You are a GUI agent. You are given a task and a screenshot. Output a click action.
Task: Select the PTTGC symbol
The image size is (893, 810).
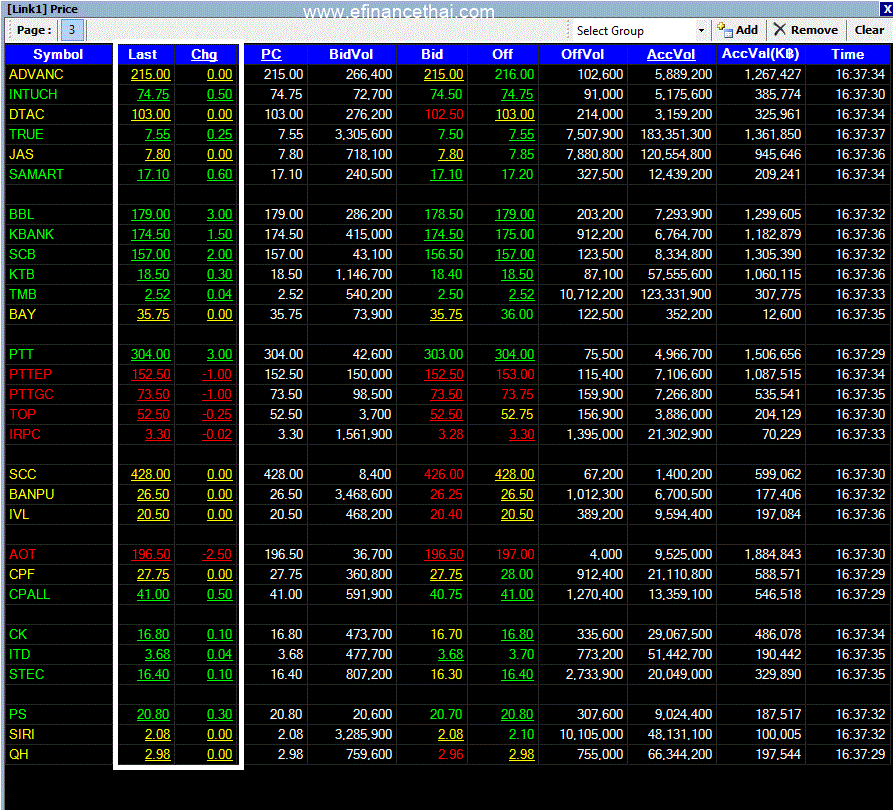[x=31, y=394]
